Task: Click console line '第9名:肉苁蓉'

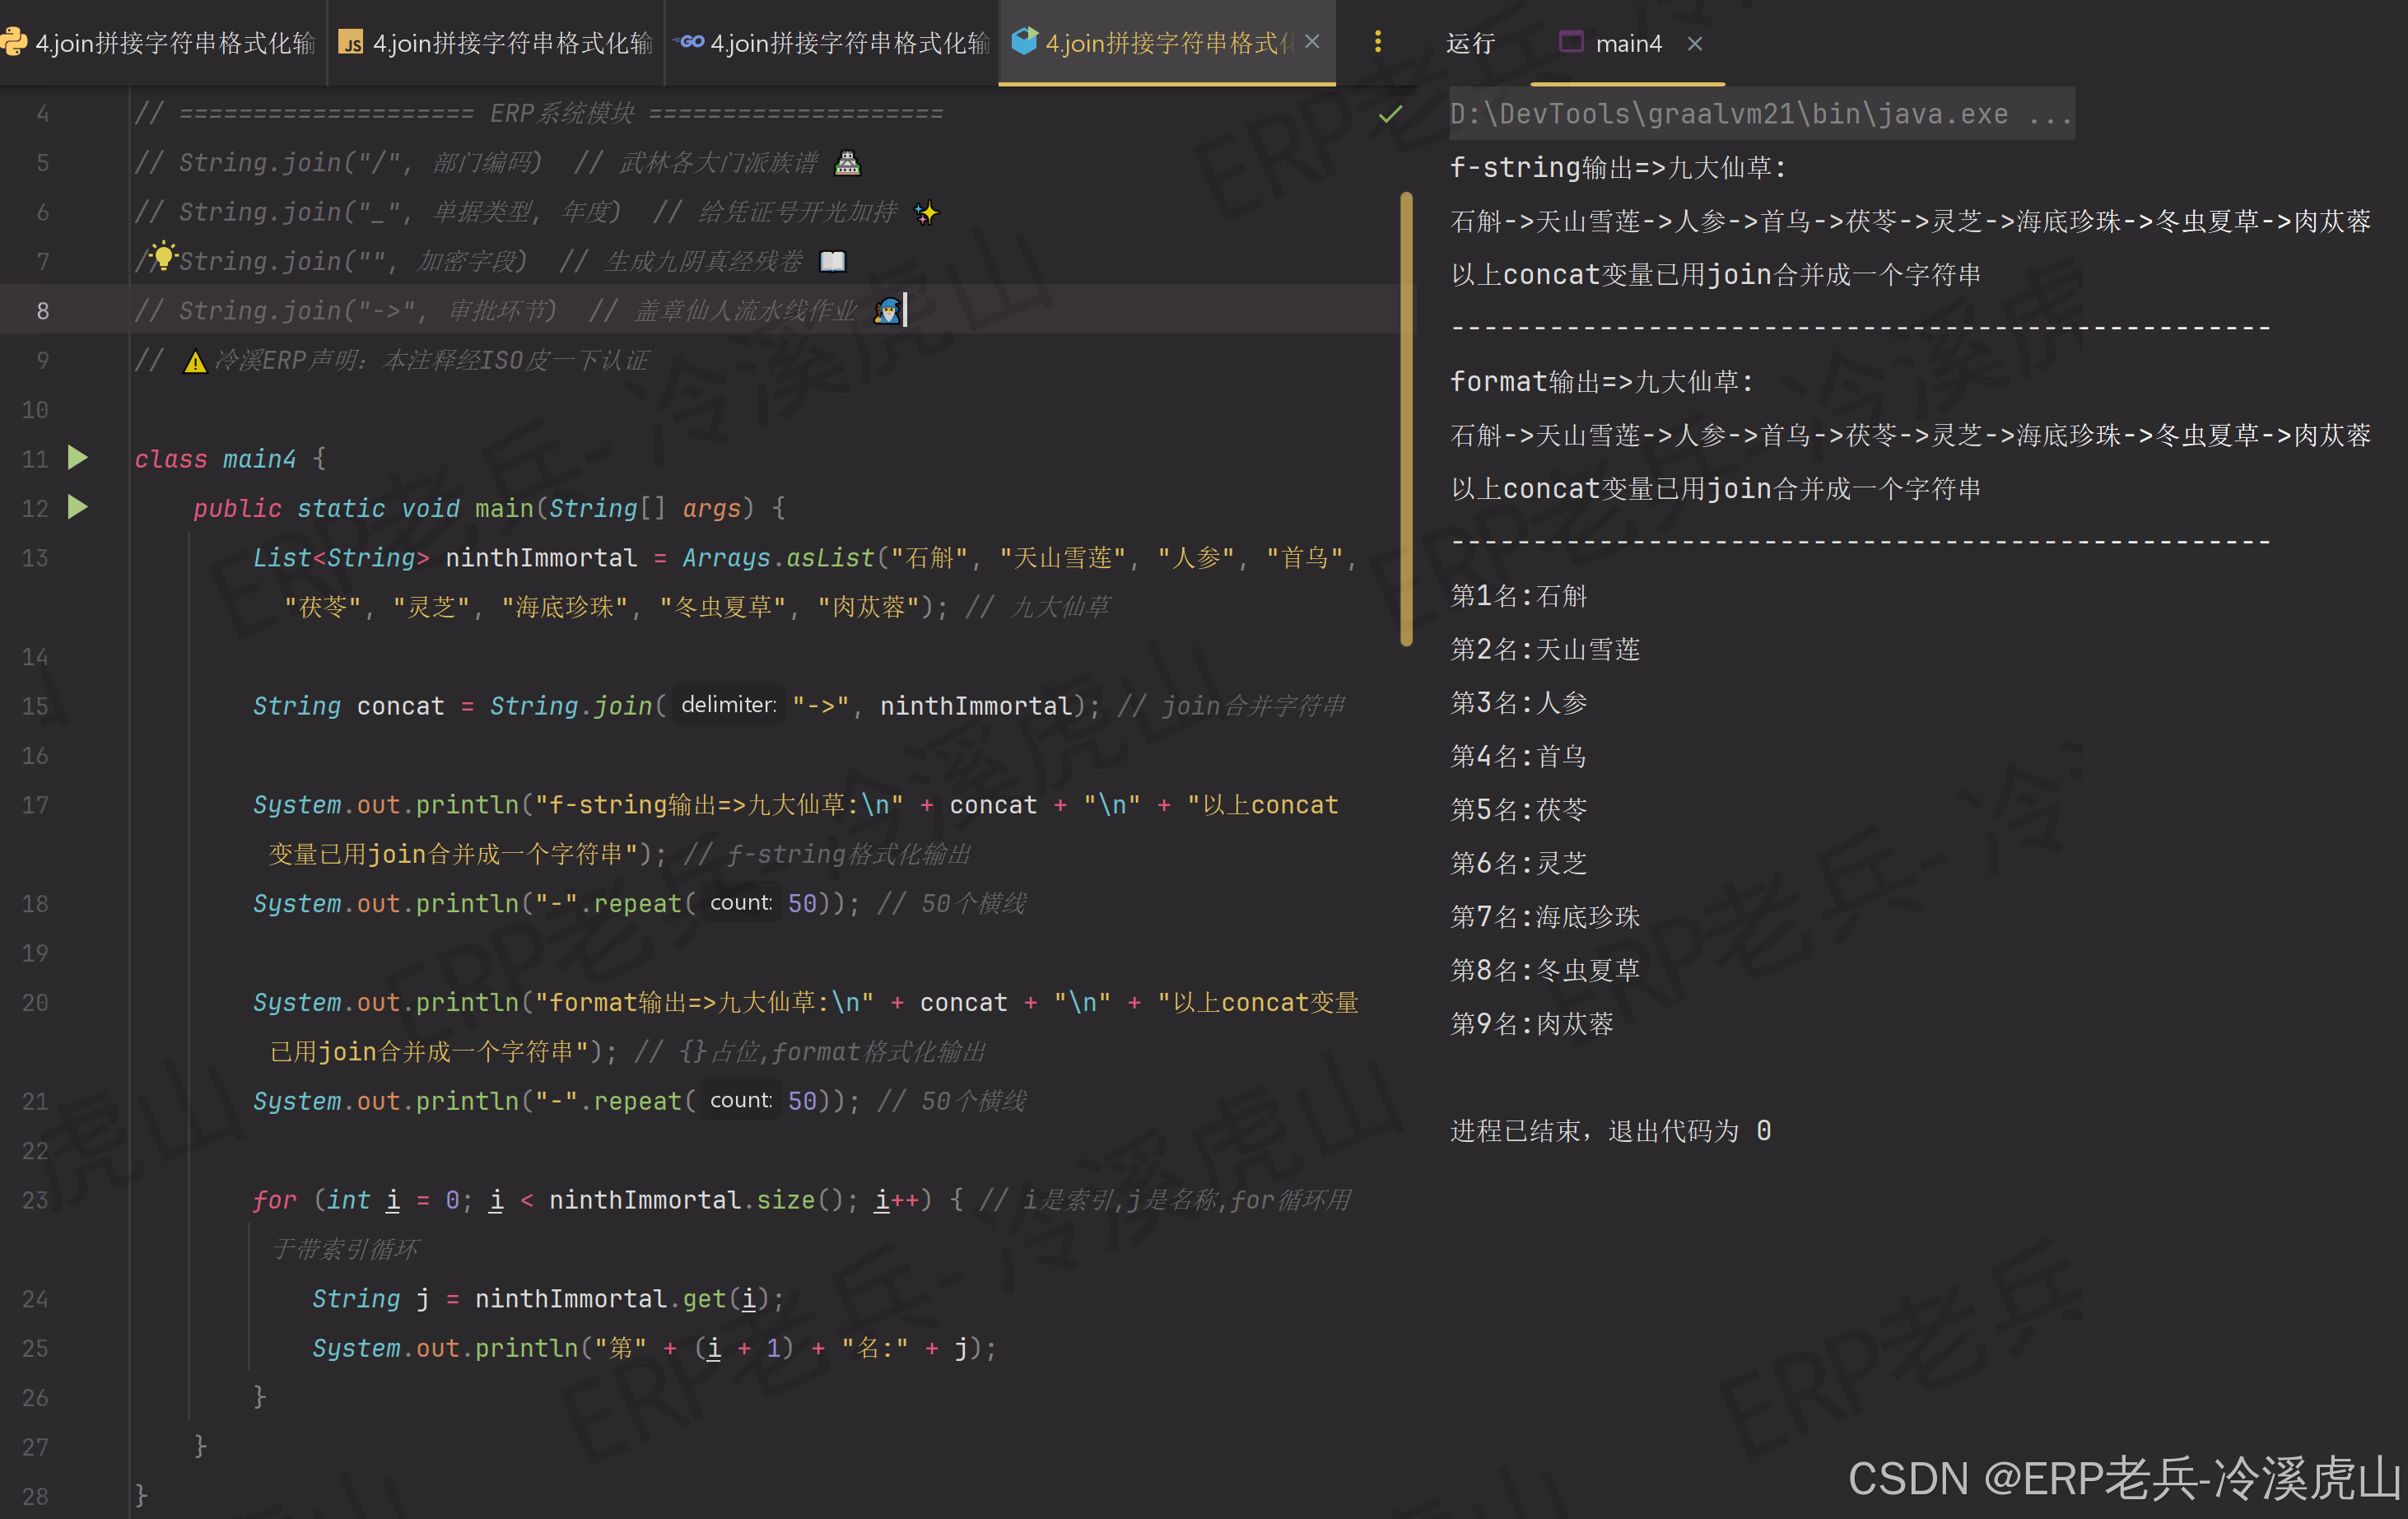Action: point(1531,1024)
